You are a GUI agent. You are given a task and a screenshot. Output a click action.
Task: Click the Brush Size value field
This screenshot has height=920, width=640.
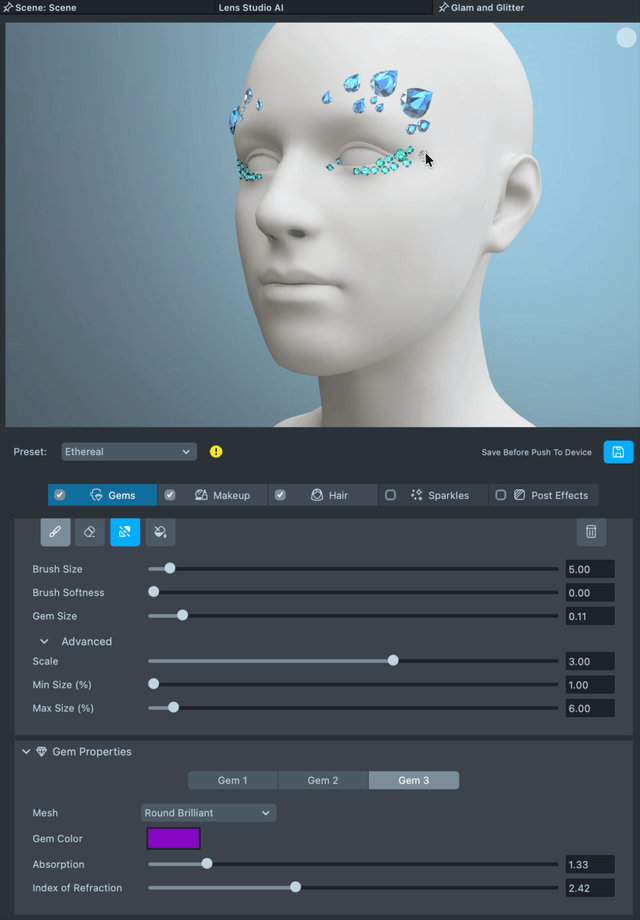click(x=588, y=569)
